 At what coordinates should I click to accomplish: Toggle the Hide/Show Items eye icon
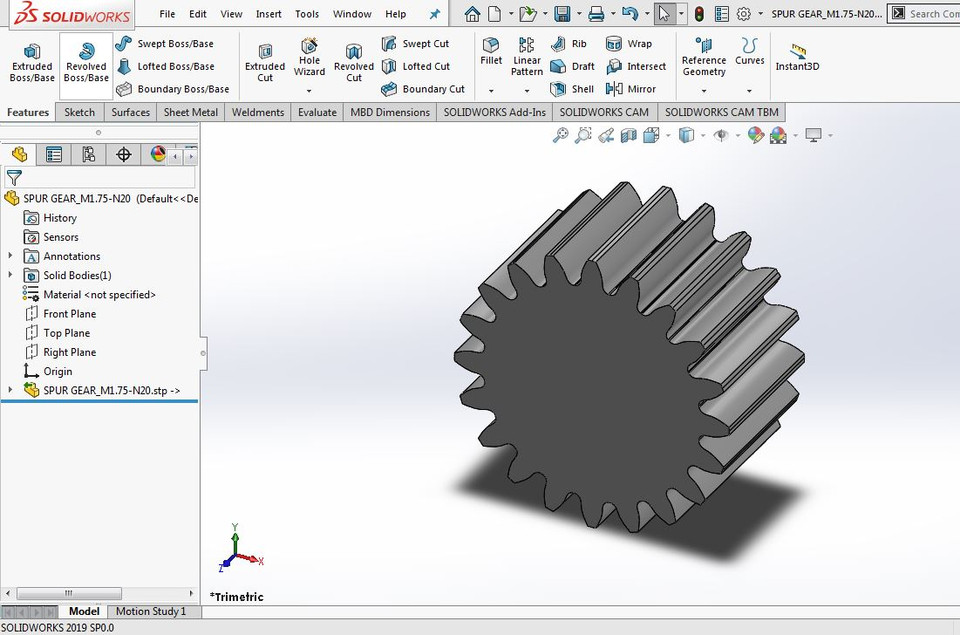723,134
